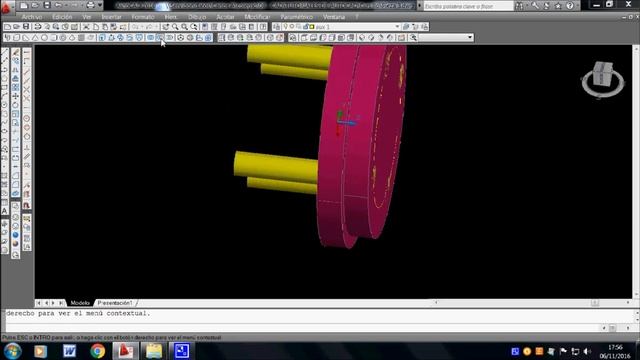Select the Mirror tool in the Modify toolbar
640x360 pixels.
(x=16, y=70)
